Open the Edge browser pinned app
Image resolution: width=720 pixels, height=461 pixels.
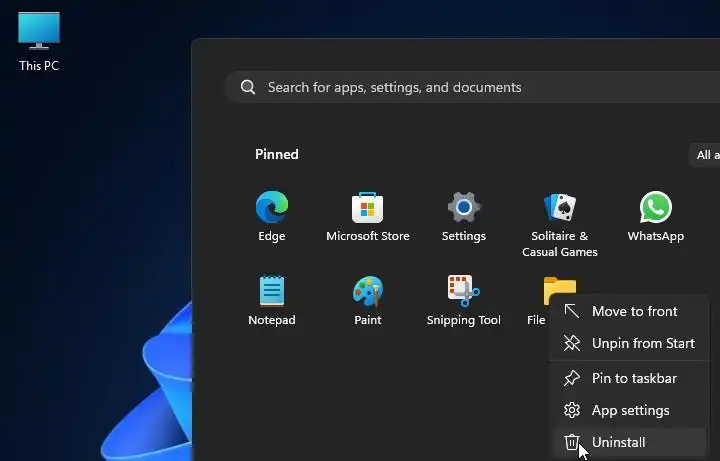272,216
